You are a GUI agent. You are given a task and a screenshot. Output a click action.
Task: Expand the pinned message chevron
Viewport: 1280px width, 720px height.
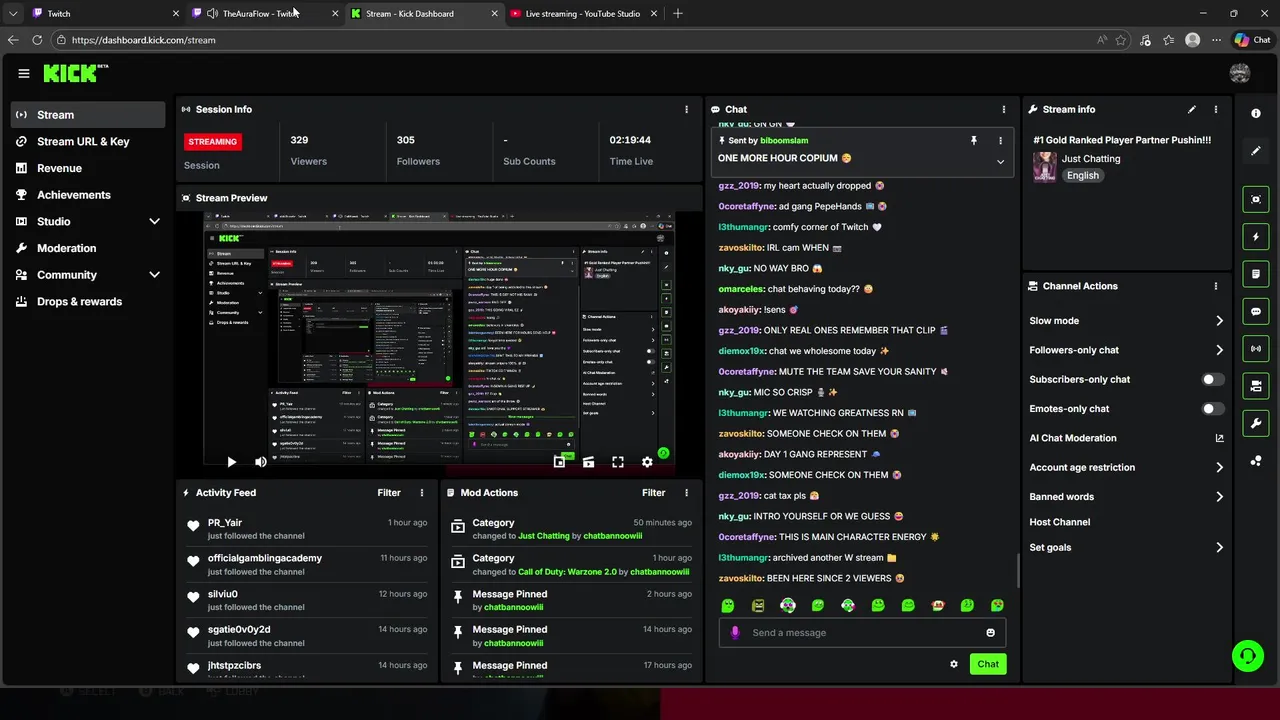point(1000,162)
